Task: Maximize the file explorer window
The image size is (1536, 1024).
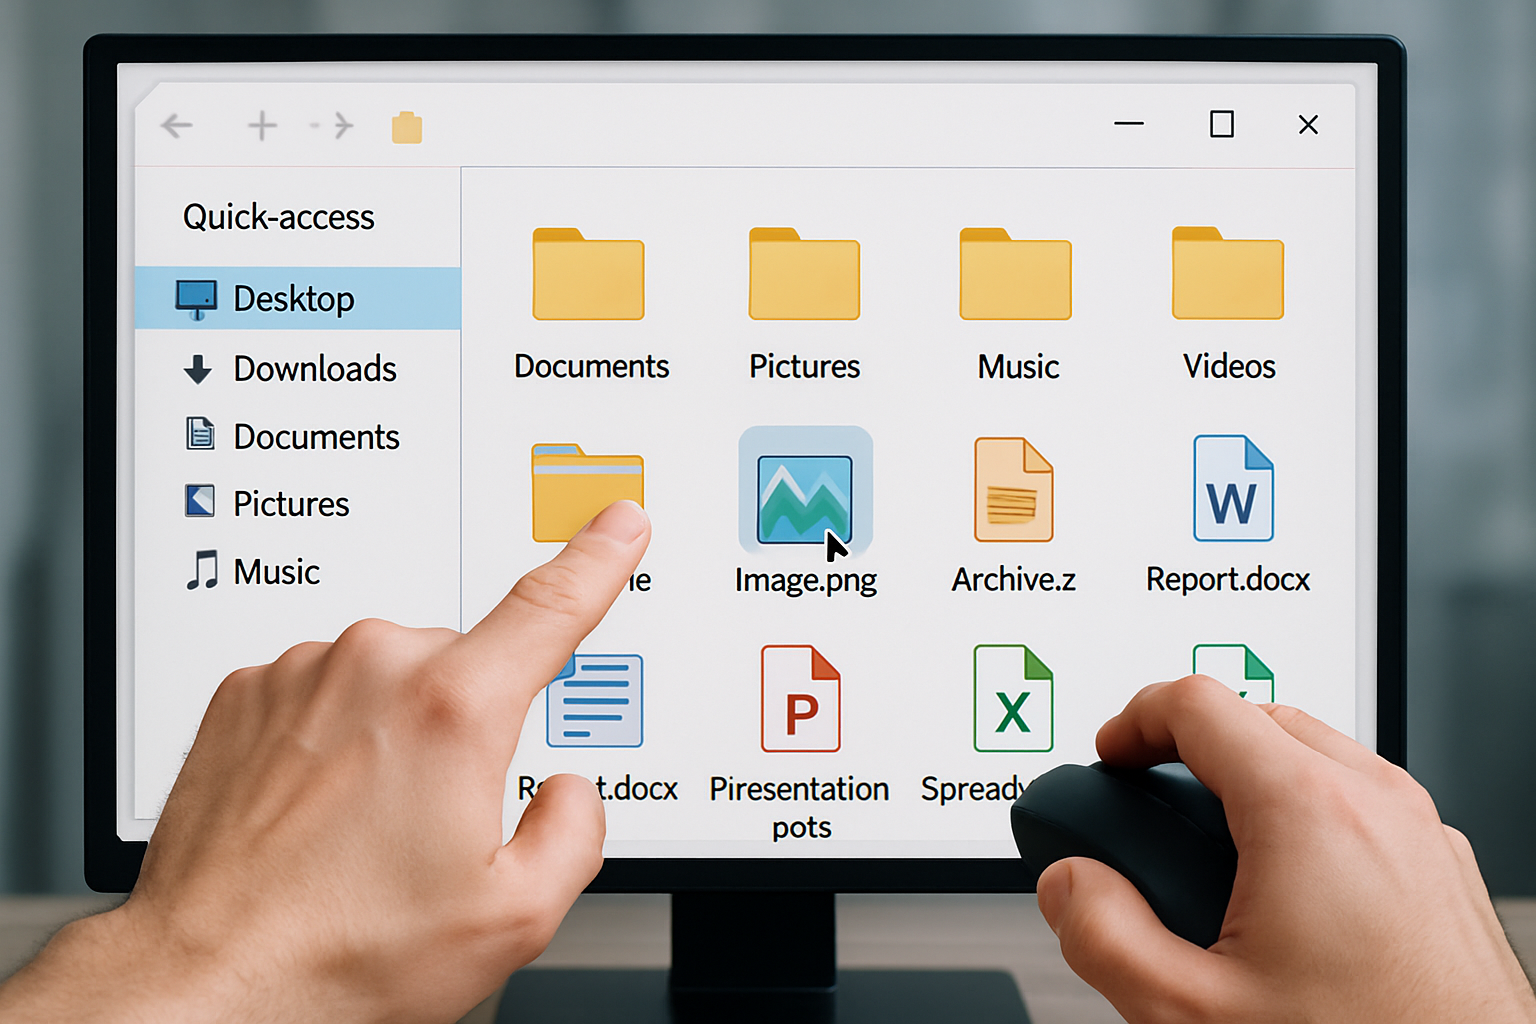Action: (x=1221, y=125)
